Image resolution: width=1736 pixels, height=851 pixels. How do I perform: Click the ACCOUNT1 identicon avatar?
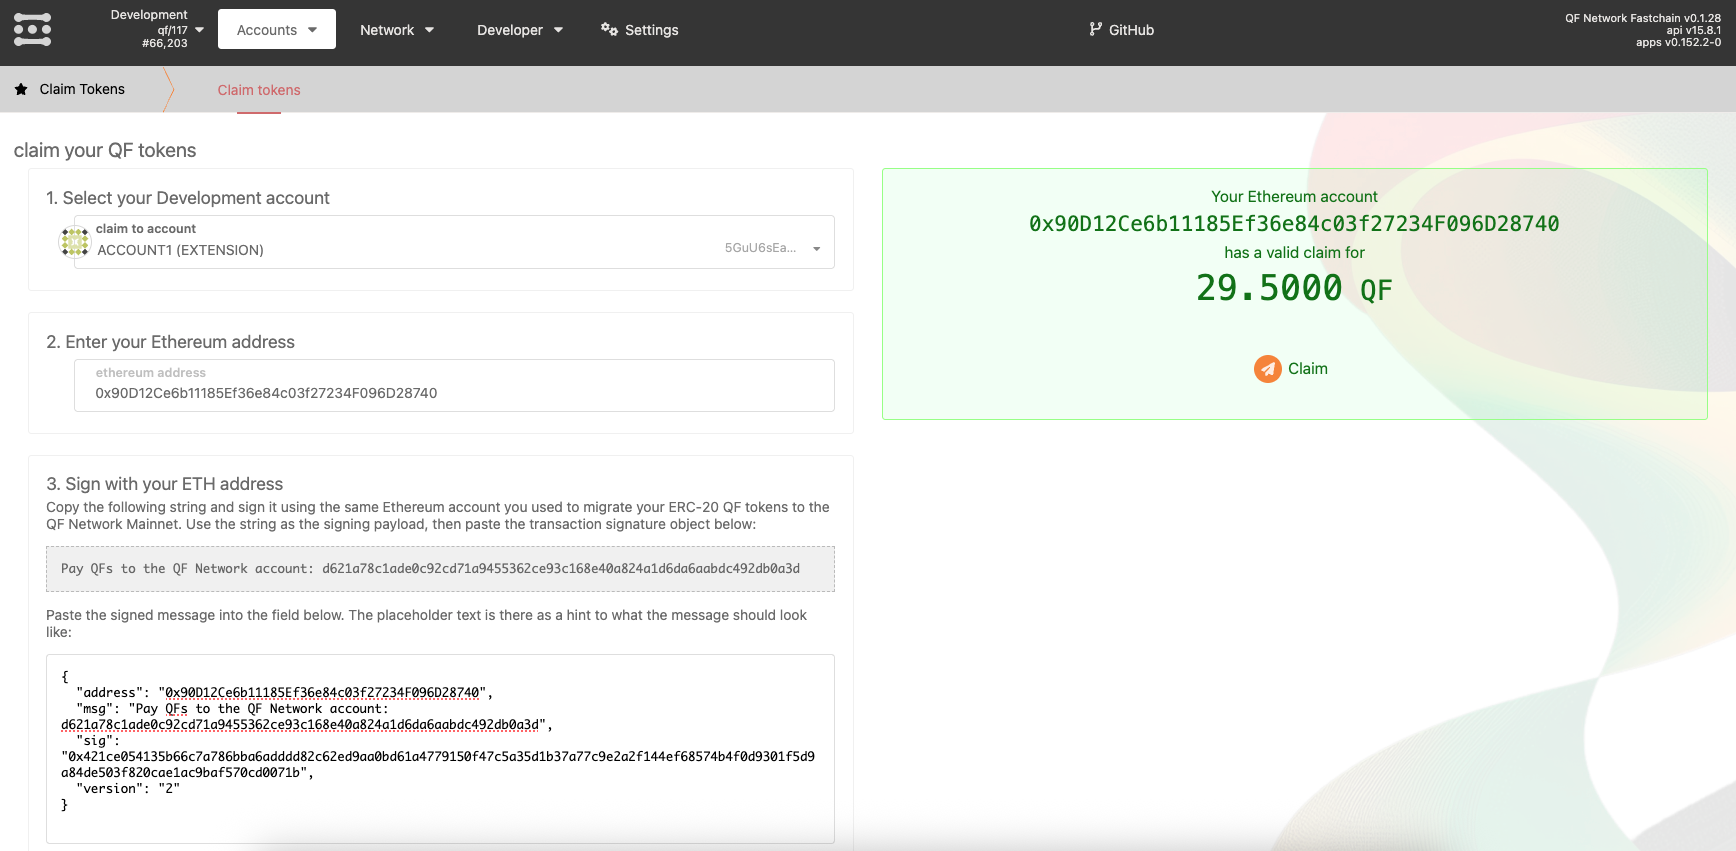click(75, 241)
